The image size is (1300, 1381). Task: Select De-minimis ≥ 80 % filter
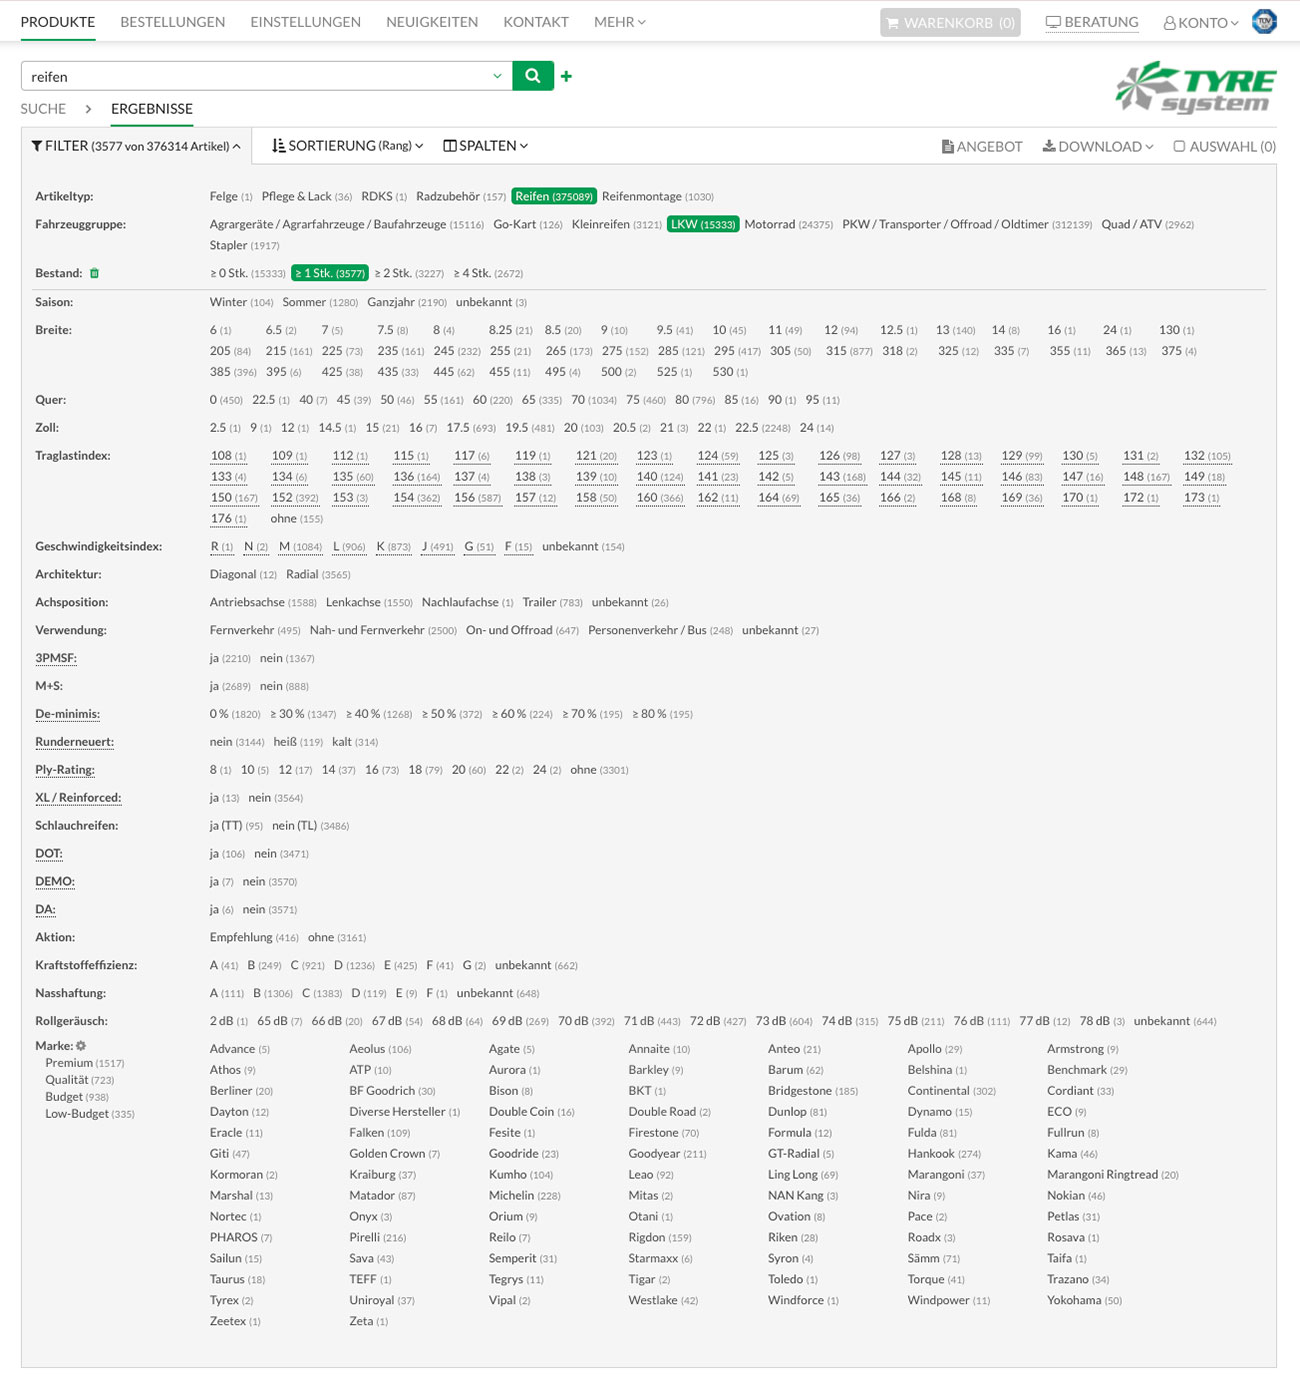[x=662, y=714]
